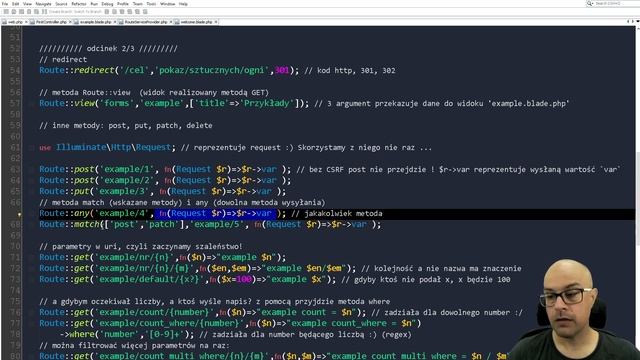Click the '[0-9]+' regex string
The height and width of the screenshot is (360, 640).
(164, 335)
